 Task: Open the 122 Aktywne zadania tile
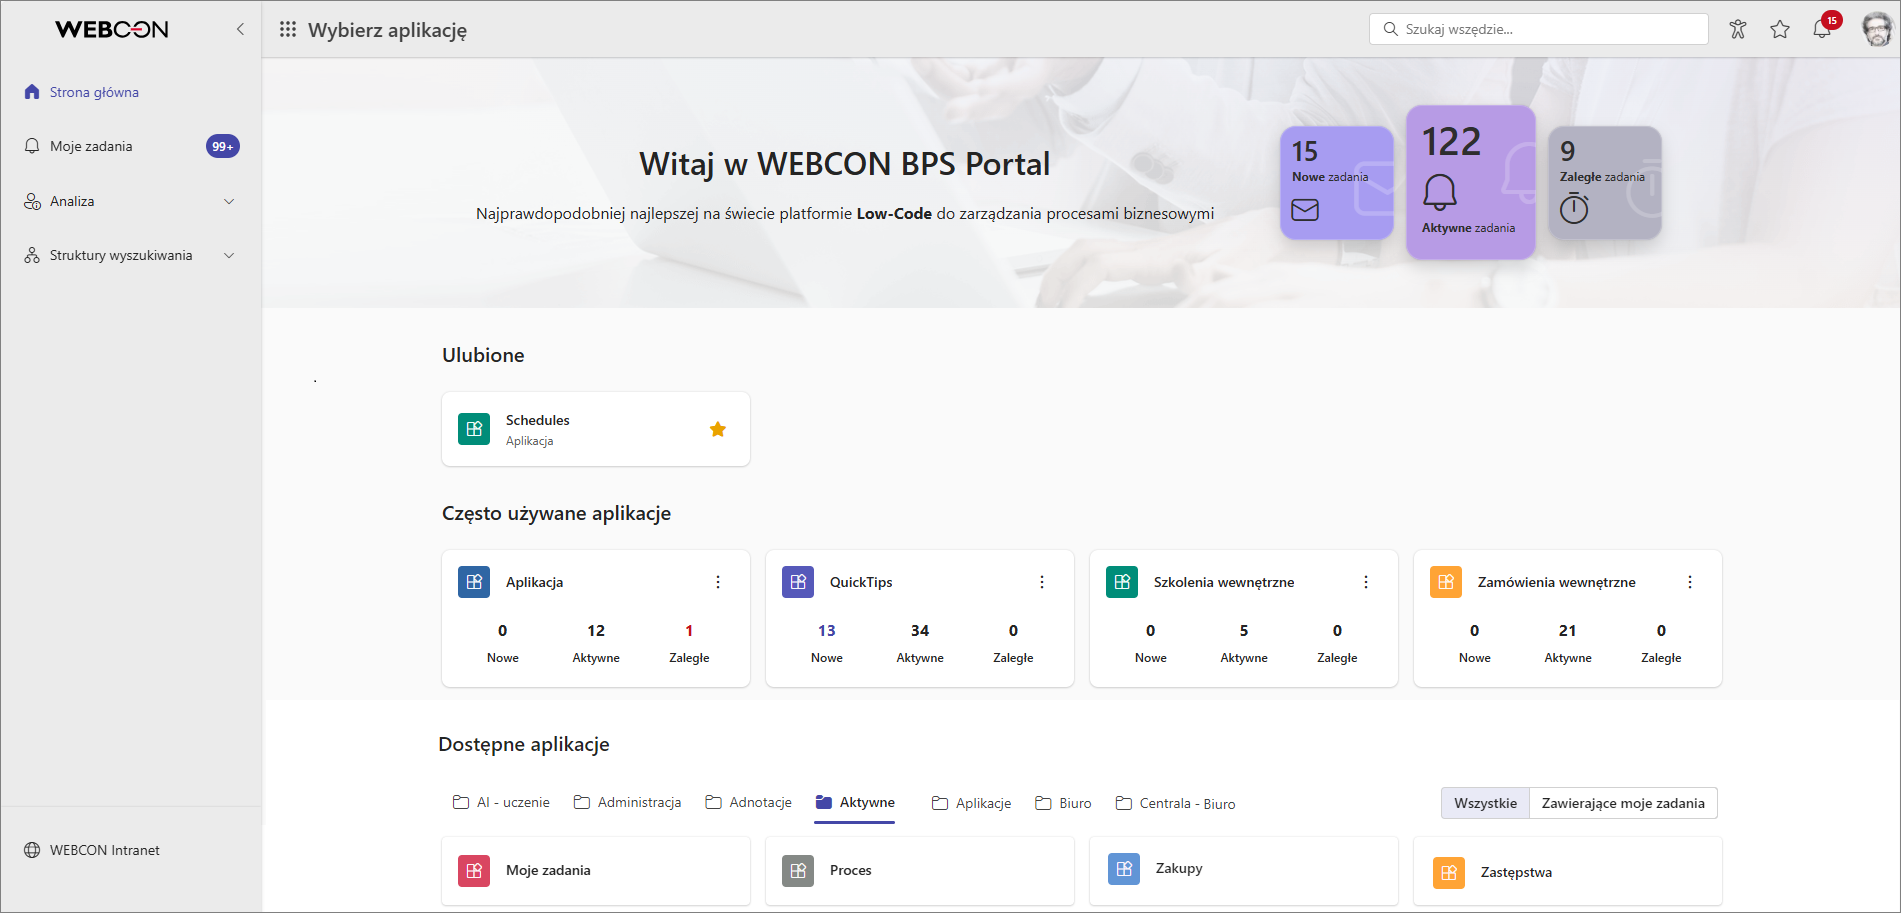1471,182
